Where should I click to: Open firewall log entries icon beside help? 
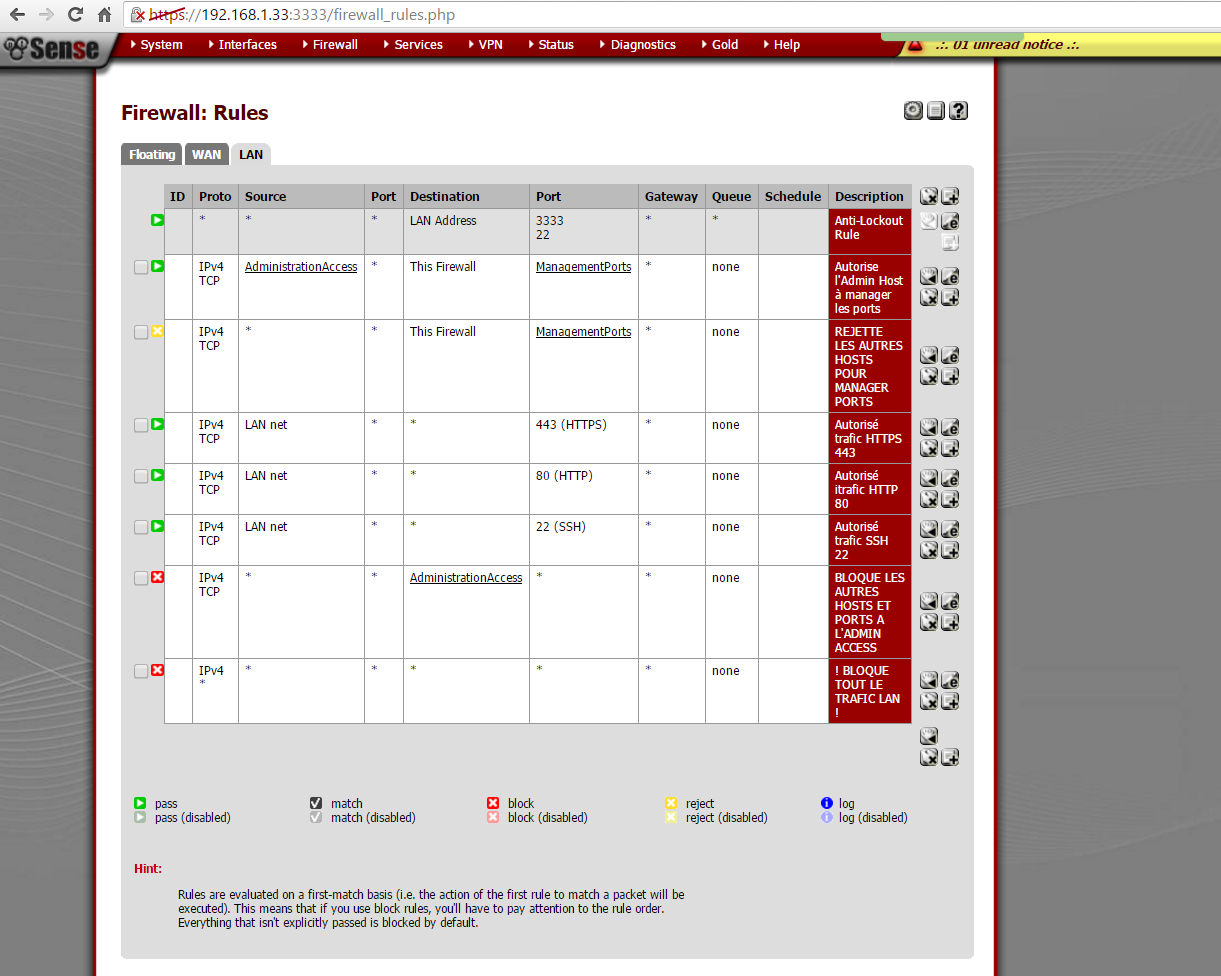pyautogui.click(x=936, y=111)
